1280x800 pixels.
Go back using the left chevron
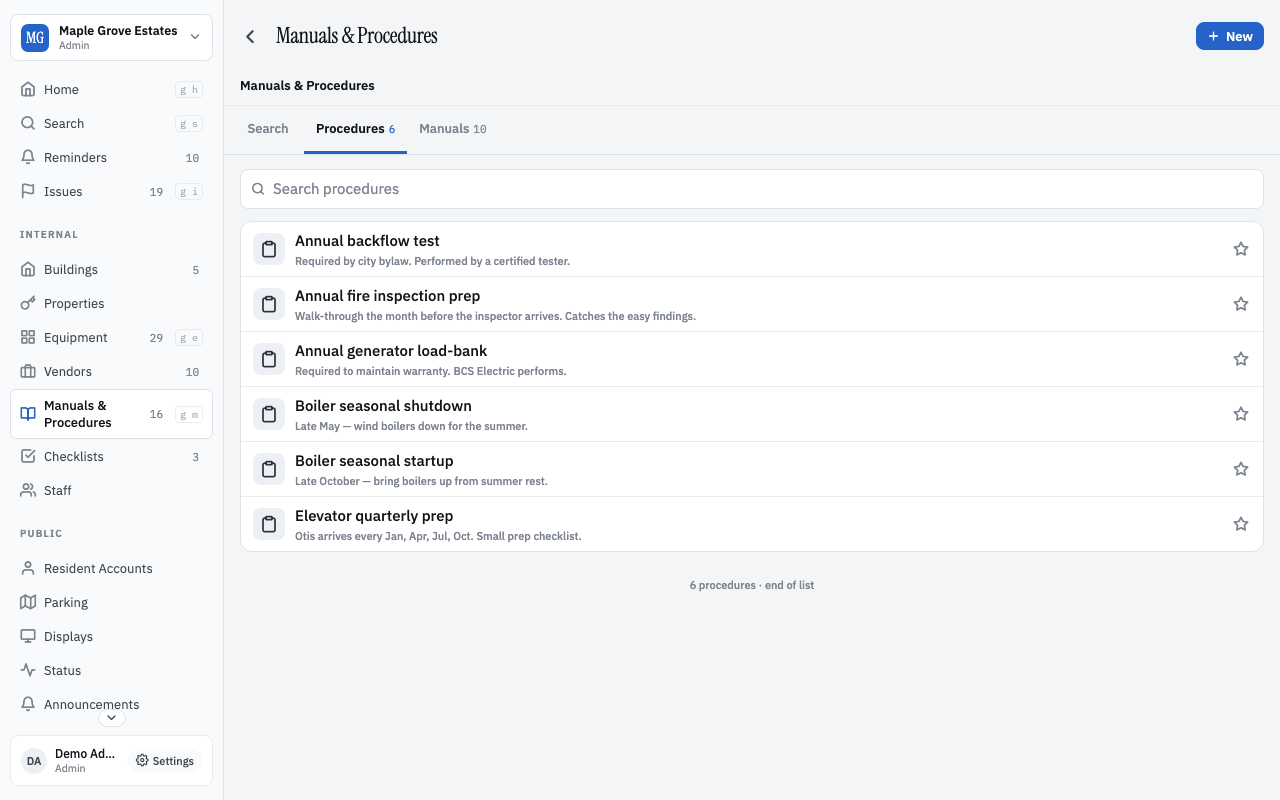tap(250, 36)
